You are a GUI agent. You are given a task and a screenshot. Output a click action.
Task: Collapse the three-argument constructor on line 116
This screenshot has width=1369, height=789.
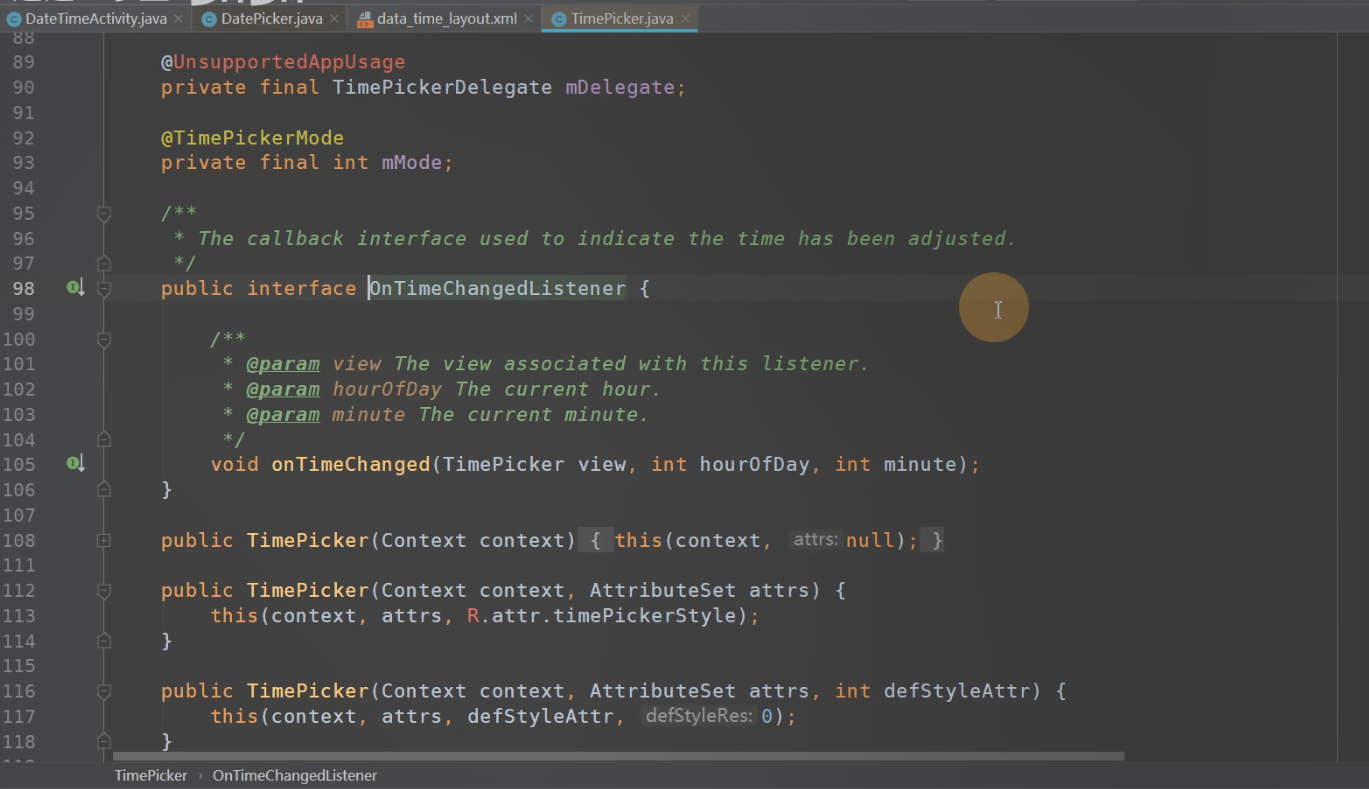(x=103, y=691)
